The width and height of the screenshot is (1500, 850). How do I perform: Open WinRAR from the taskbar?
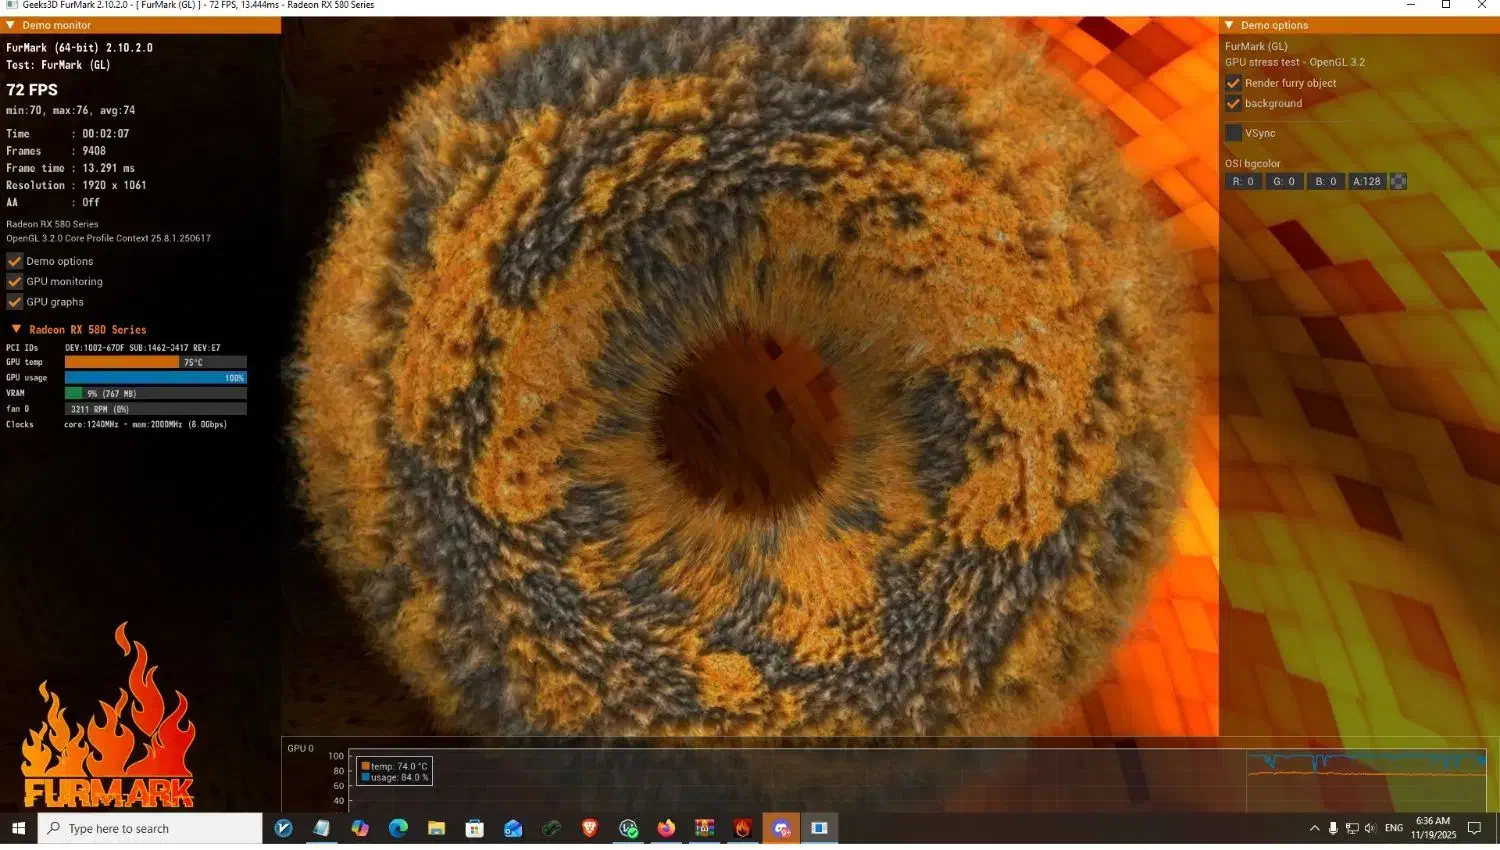[705, 828]
